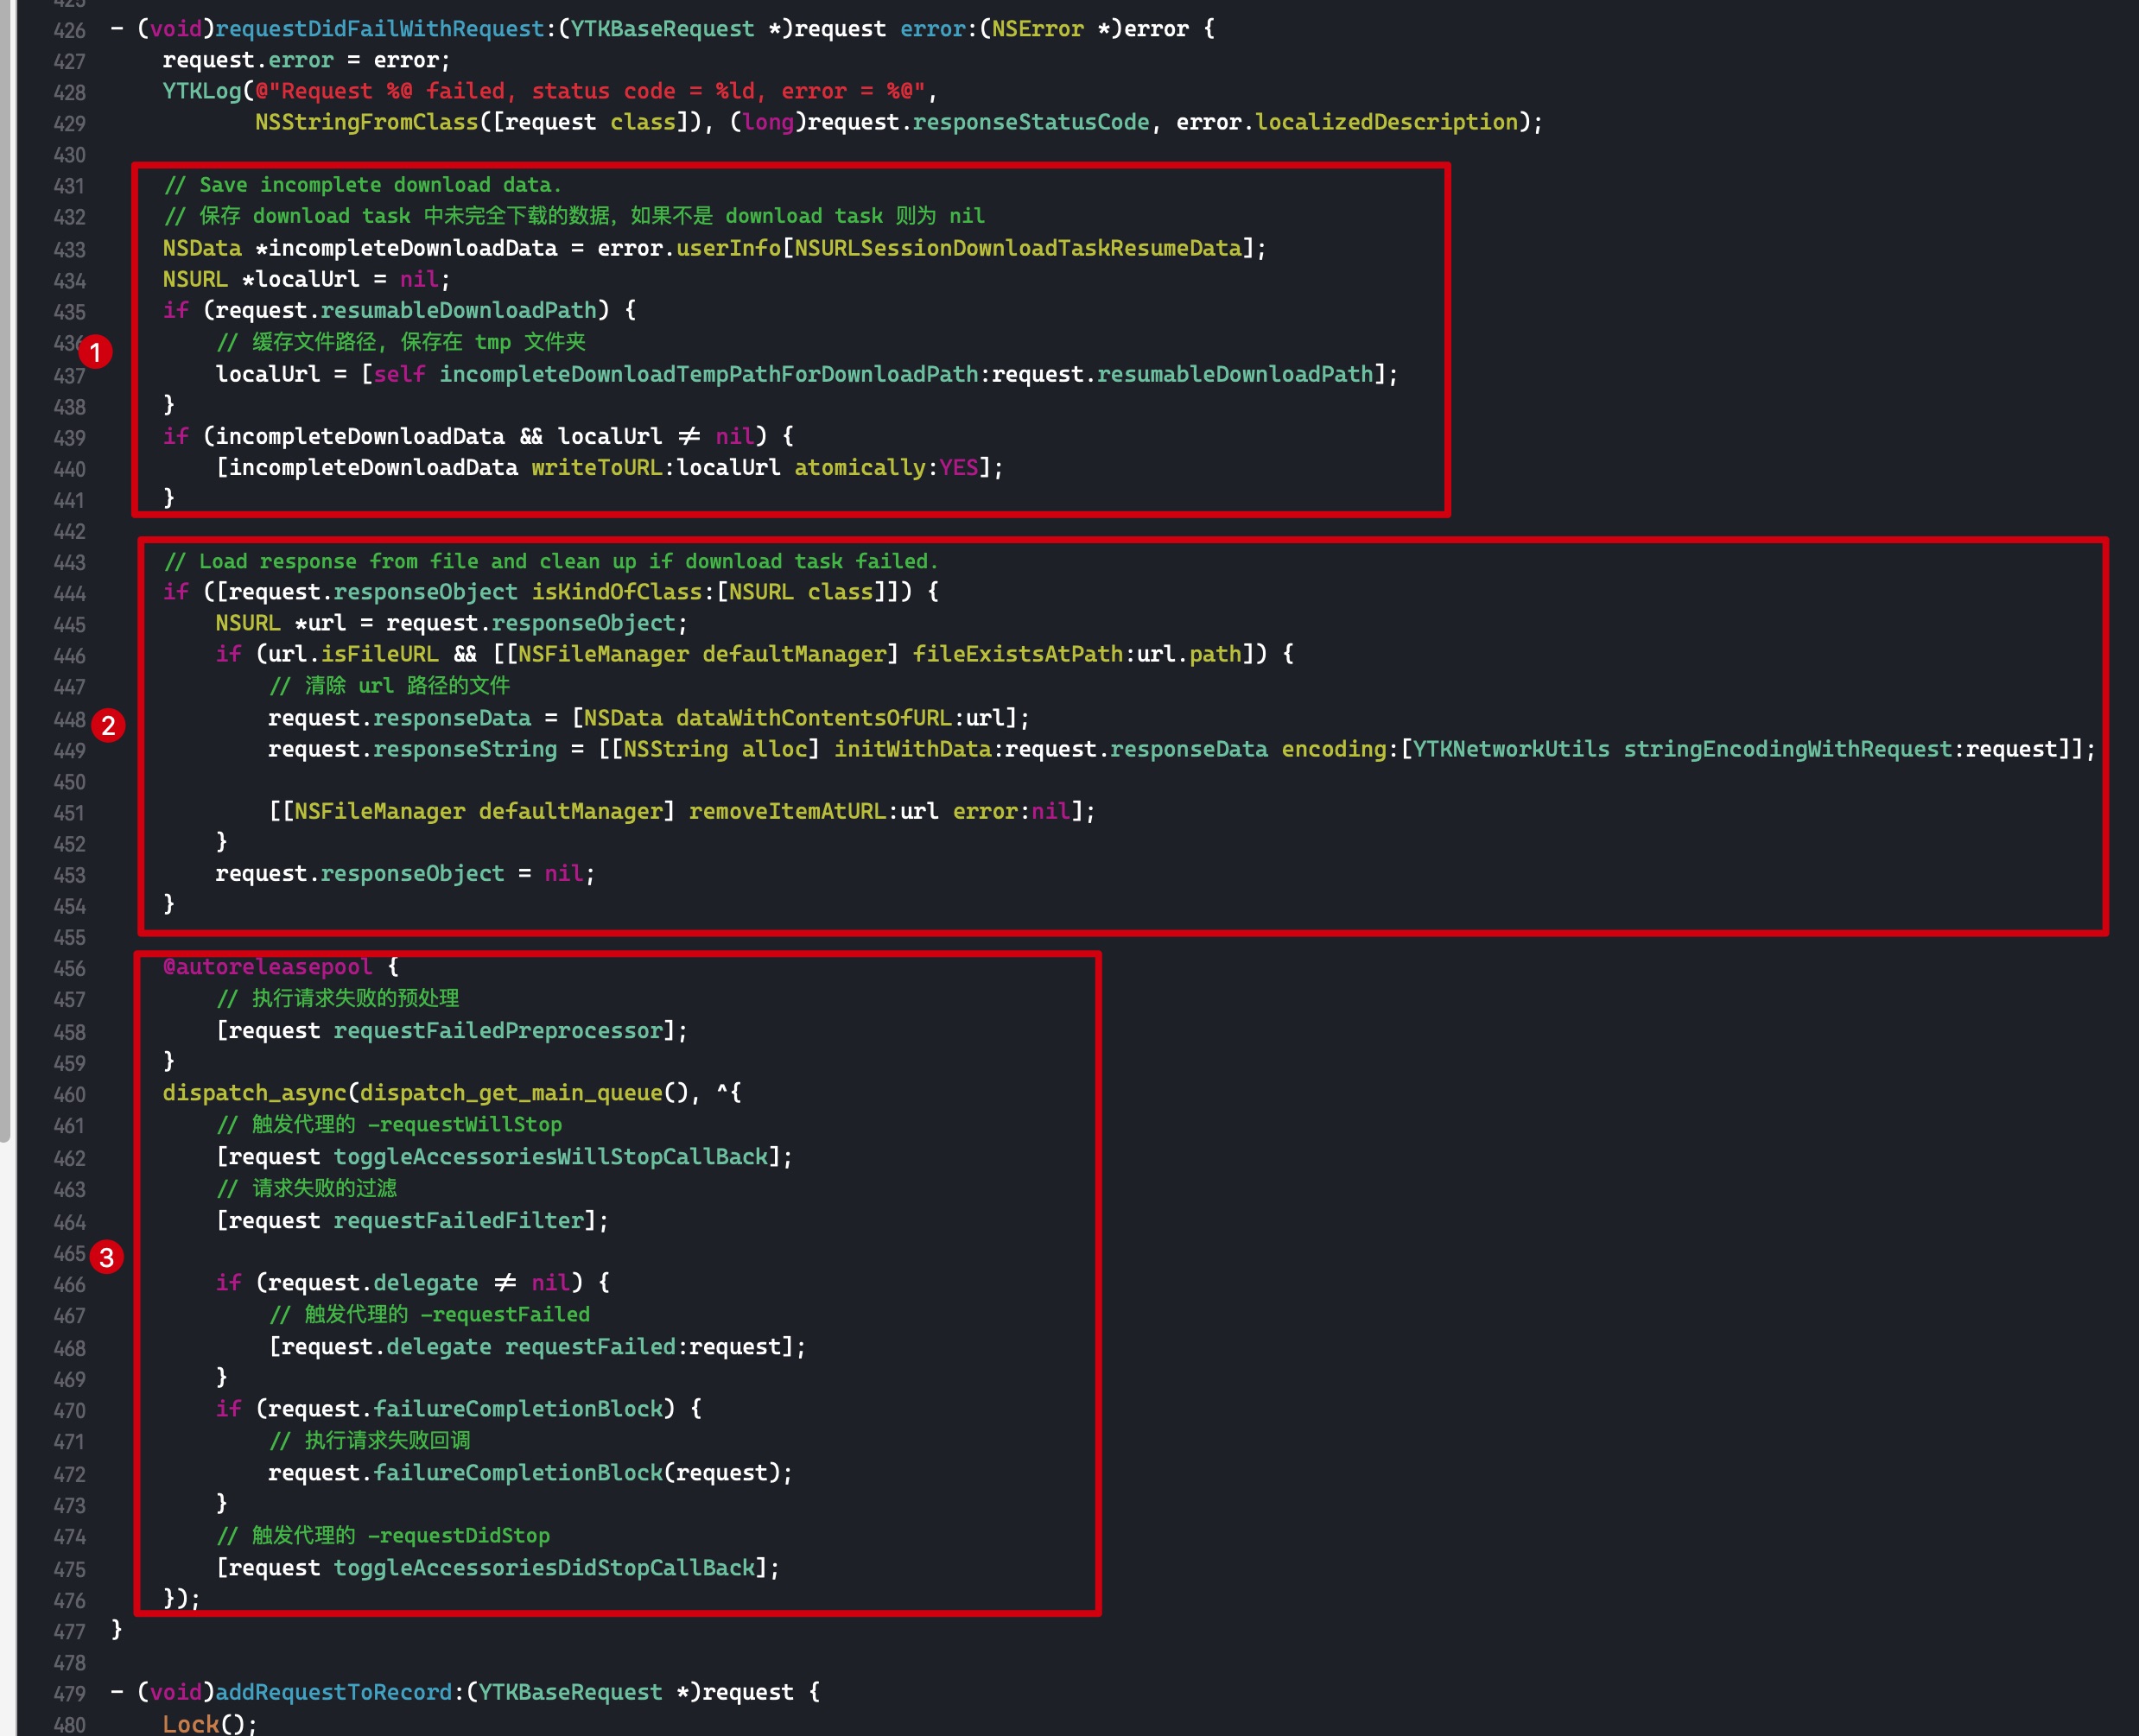Click the red circle badge numbered 1
This screenshot has width=2139, height=1736.
(95, 352)
